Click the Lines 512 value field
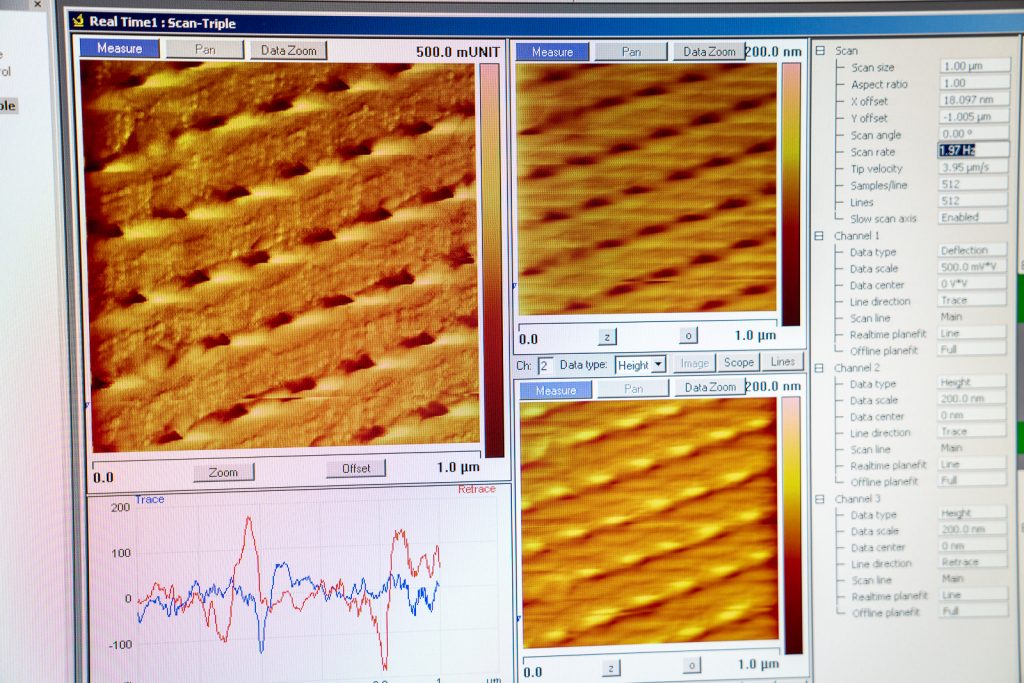The height and width of the screenshot is (683, 1024). tap(973, 200)
